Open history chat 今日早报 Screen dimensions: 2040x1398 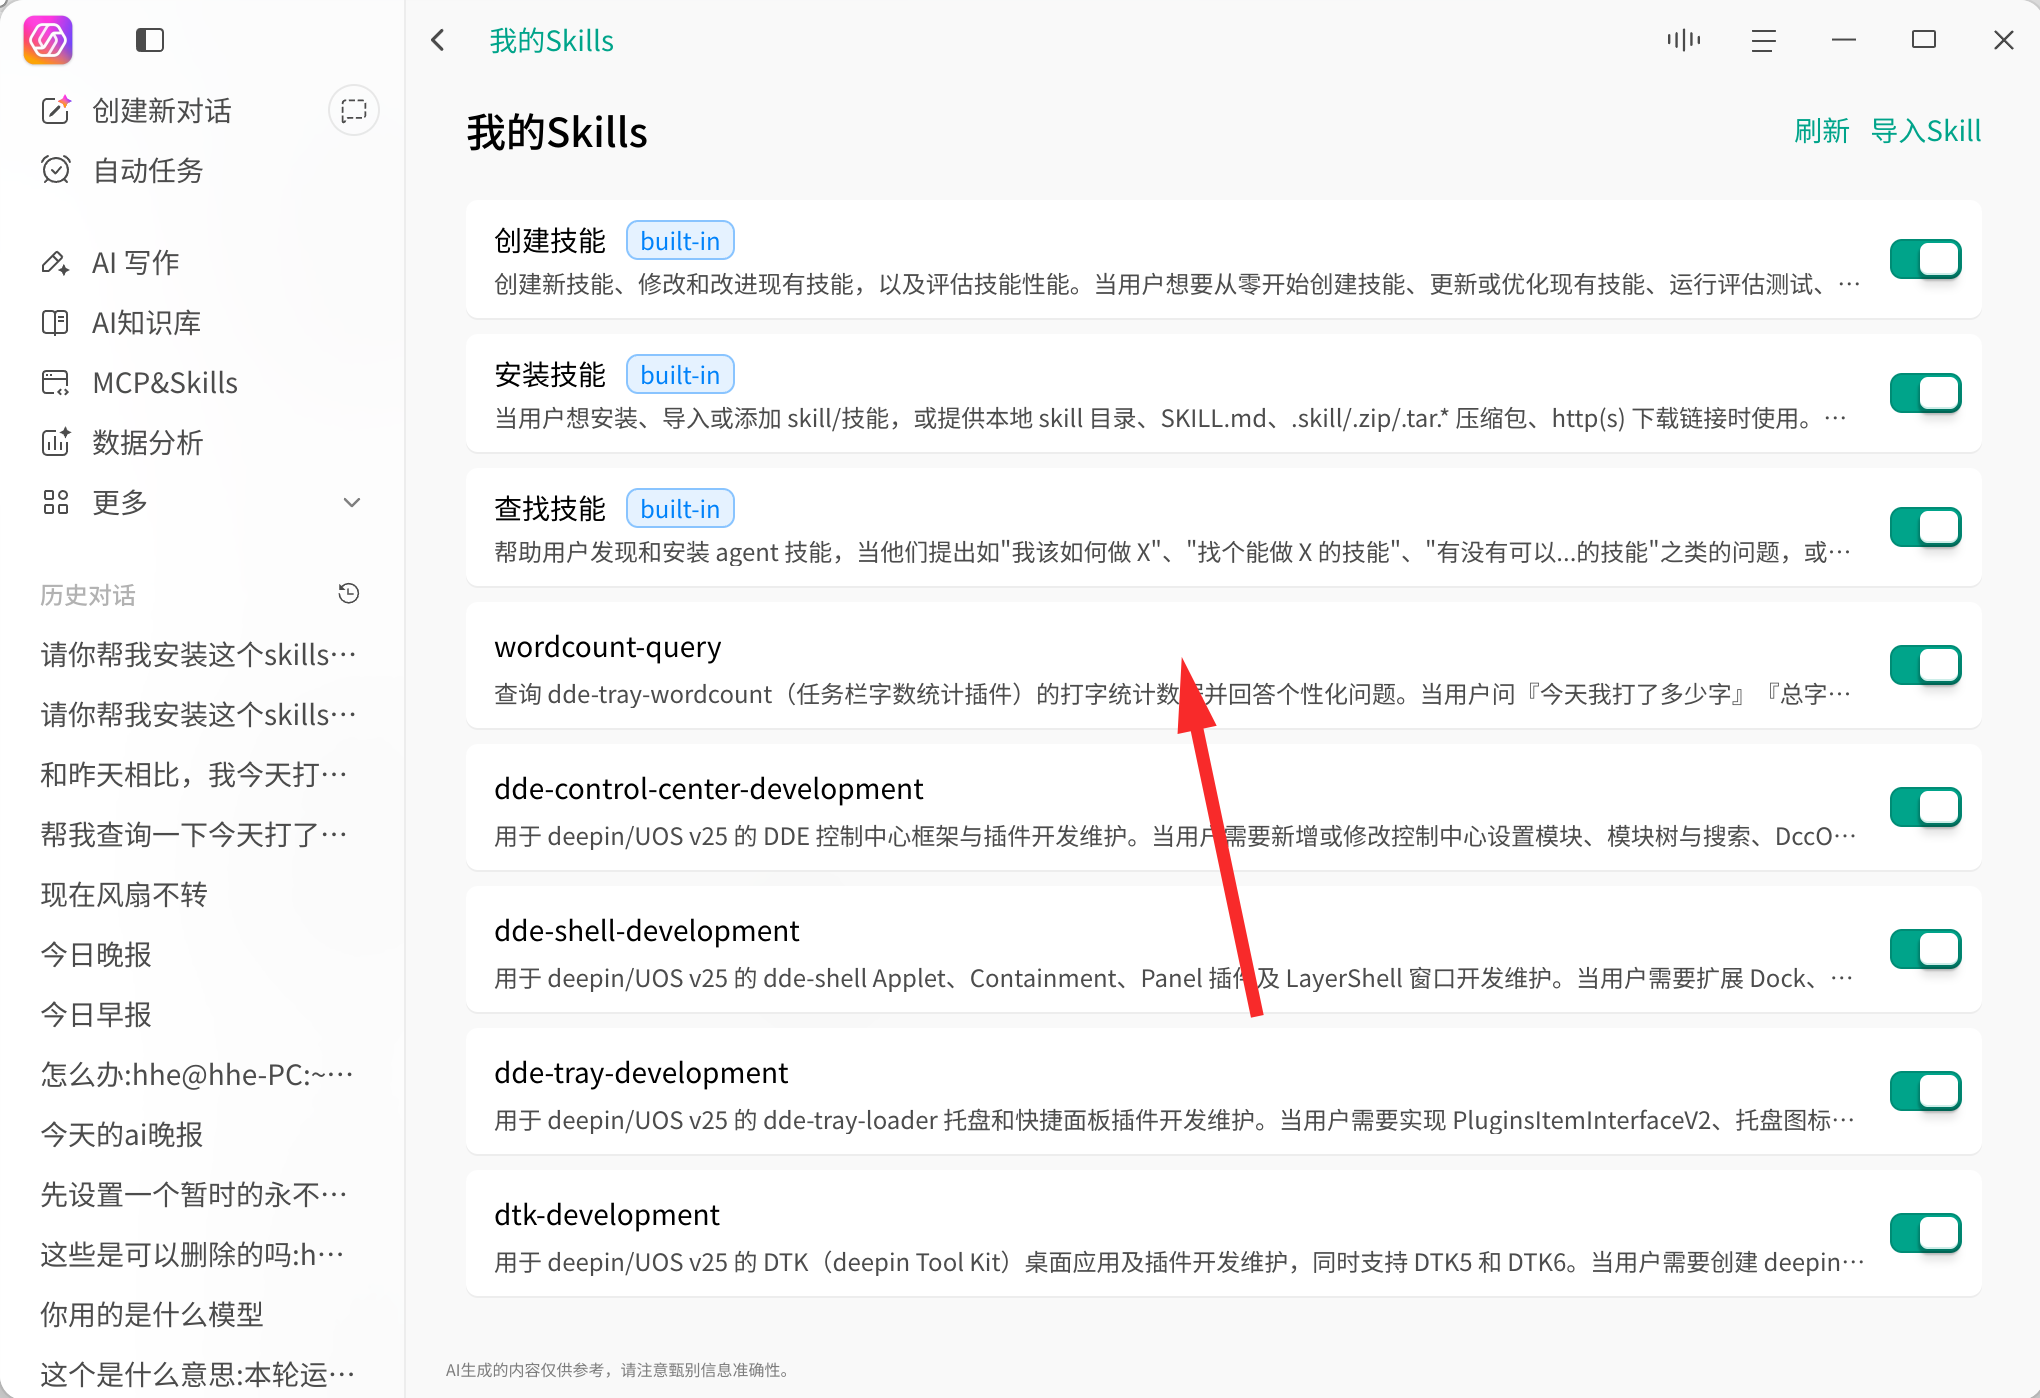click(96, 1014)
